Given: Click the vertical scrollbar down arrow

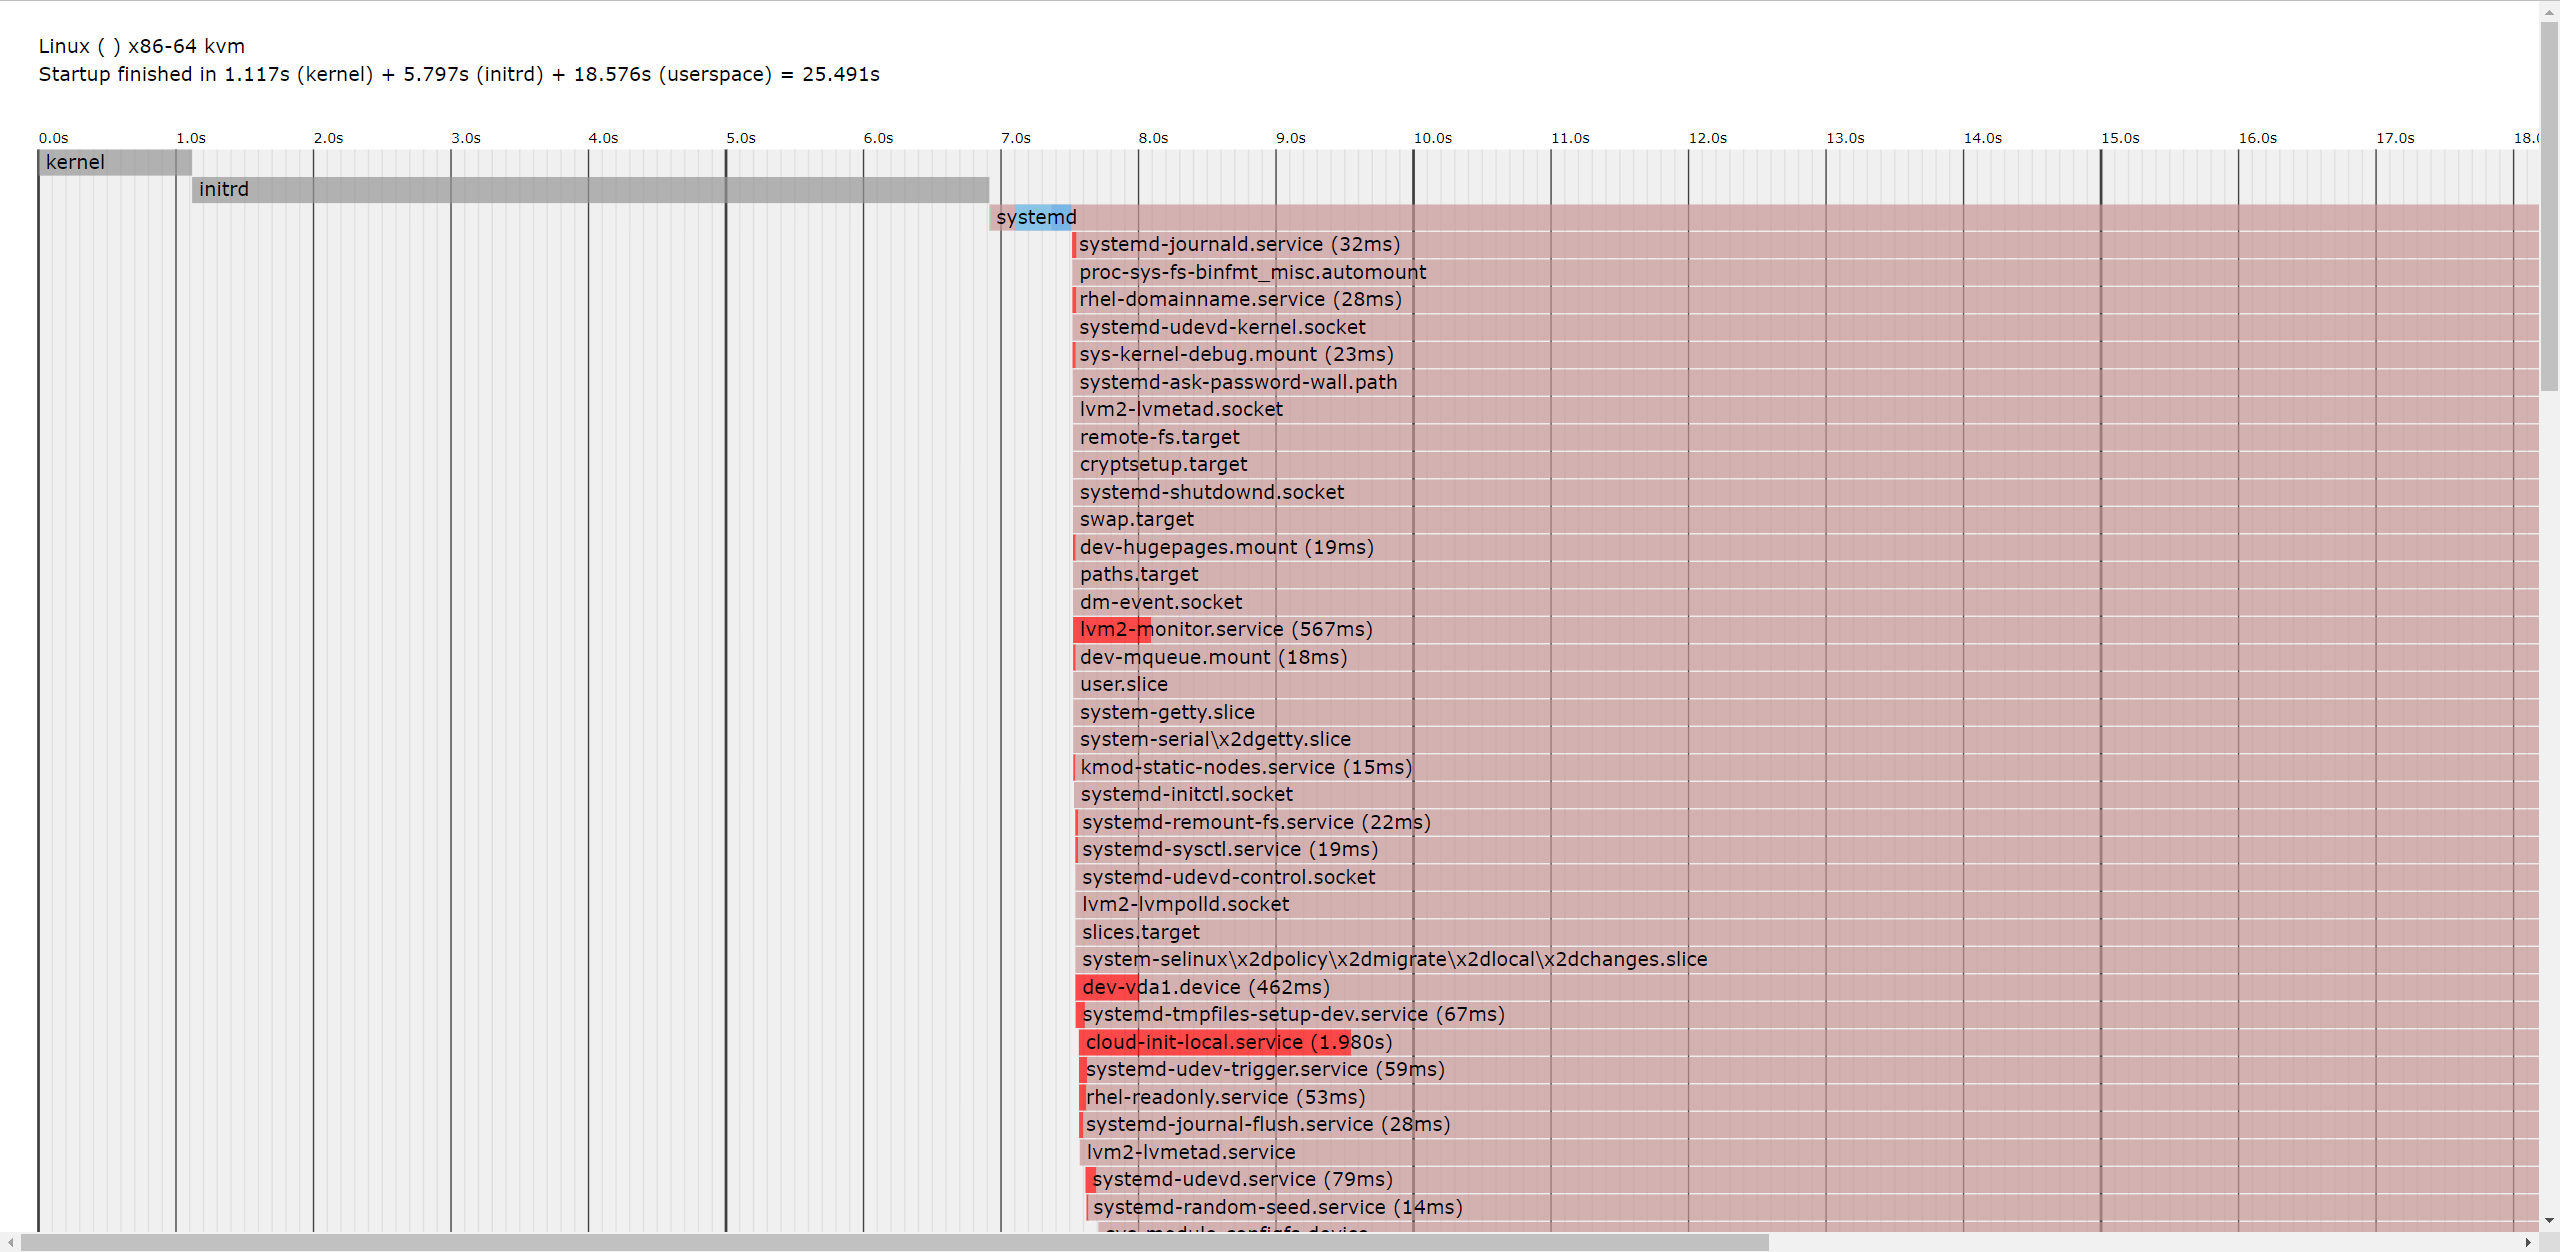Looking at the screenshot, I should pos(2549,1221).
